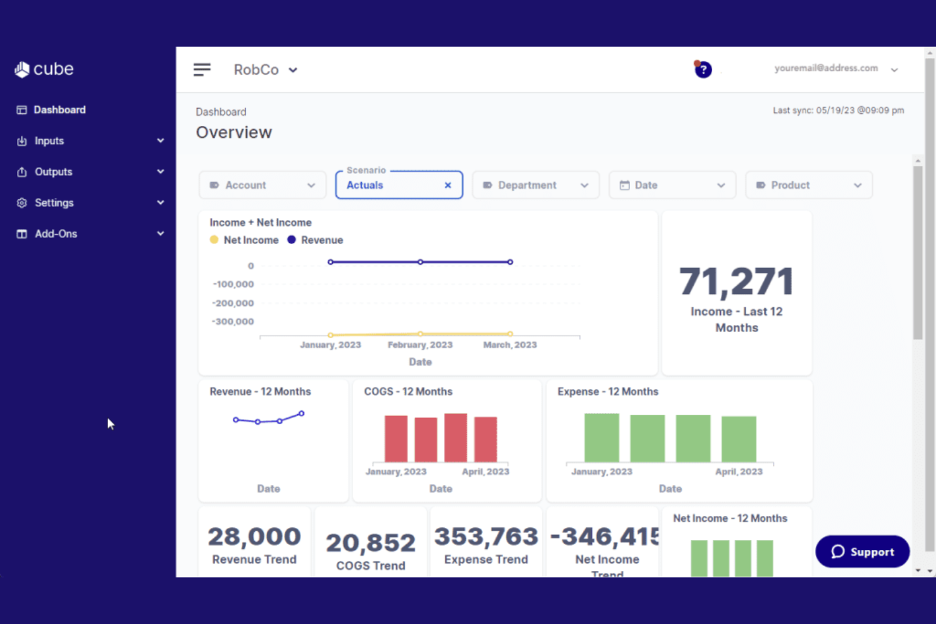Image resolution: width=936 pixels, height=624 pixels.
Task: Click the help question mark icon
Action: coord(703,69)
